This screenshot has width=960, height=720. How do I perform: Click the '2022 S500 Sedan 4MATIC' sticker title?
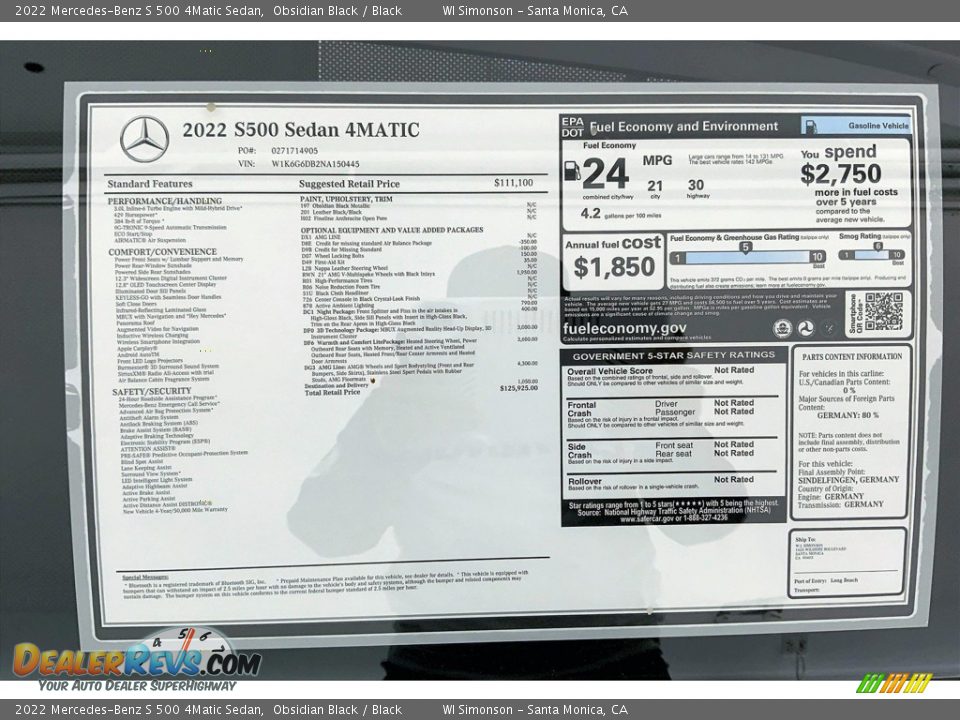pyautogui.click(x=301, y=130)
